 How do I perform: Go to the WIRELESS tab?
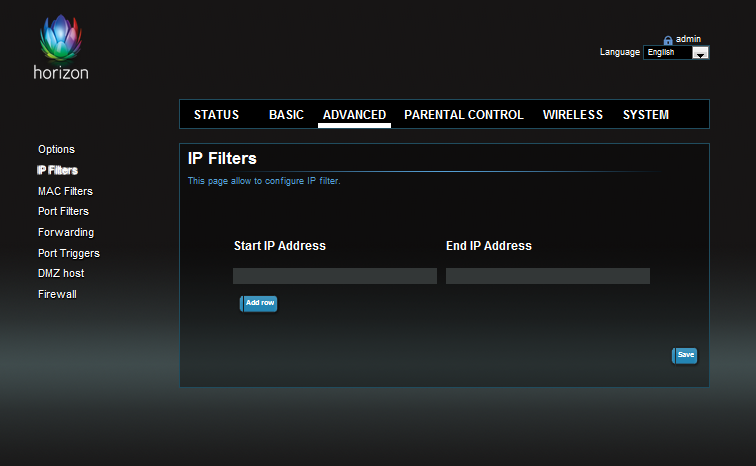click(x=573, y=115)
